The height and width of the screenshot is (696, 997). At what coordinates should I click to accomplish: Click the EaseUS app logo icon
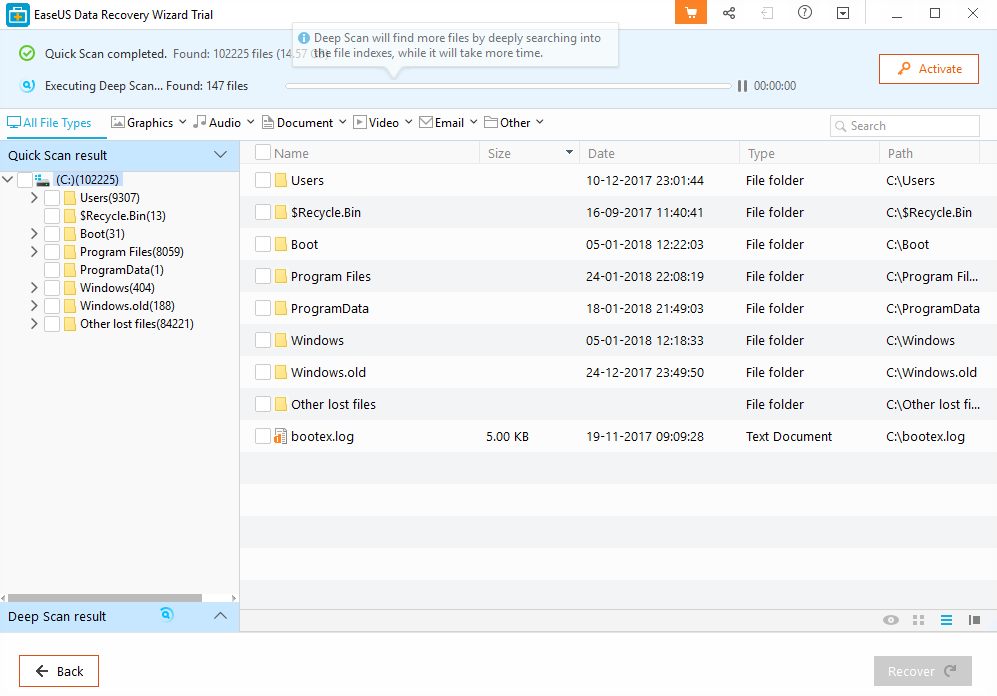18,14
